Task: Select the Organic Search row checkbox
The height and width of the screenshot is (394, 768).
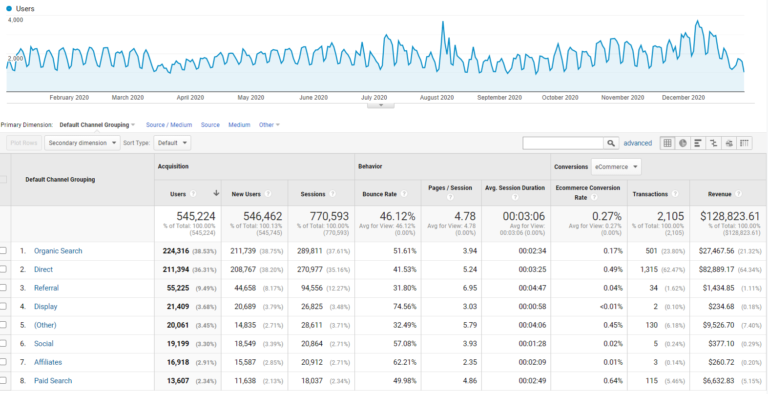Action: point(3,251)
